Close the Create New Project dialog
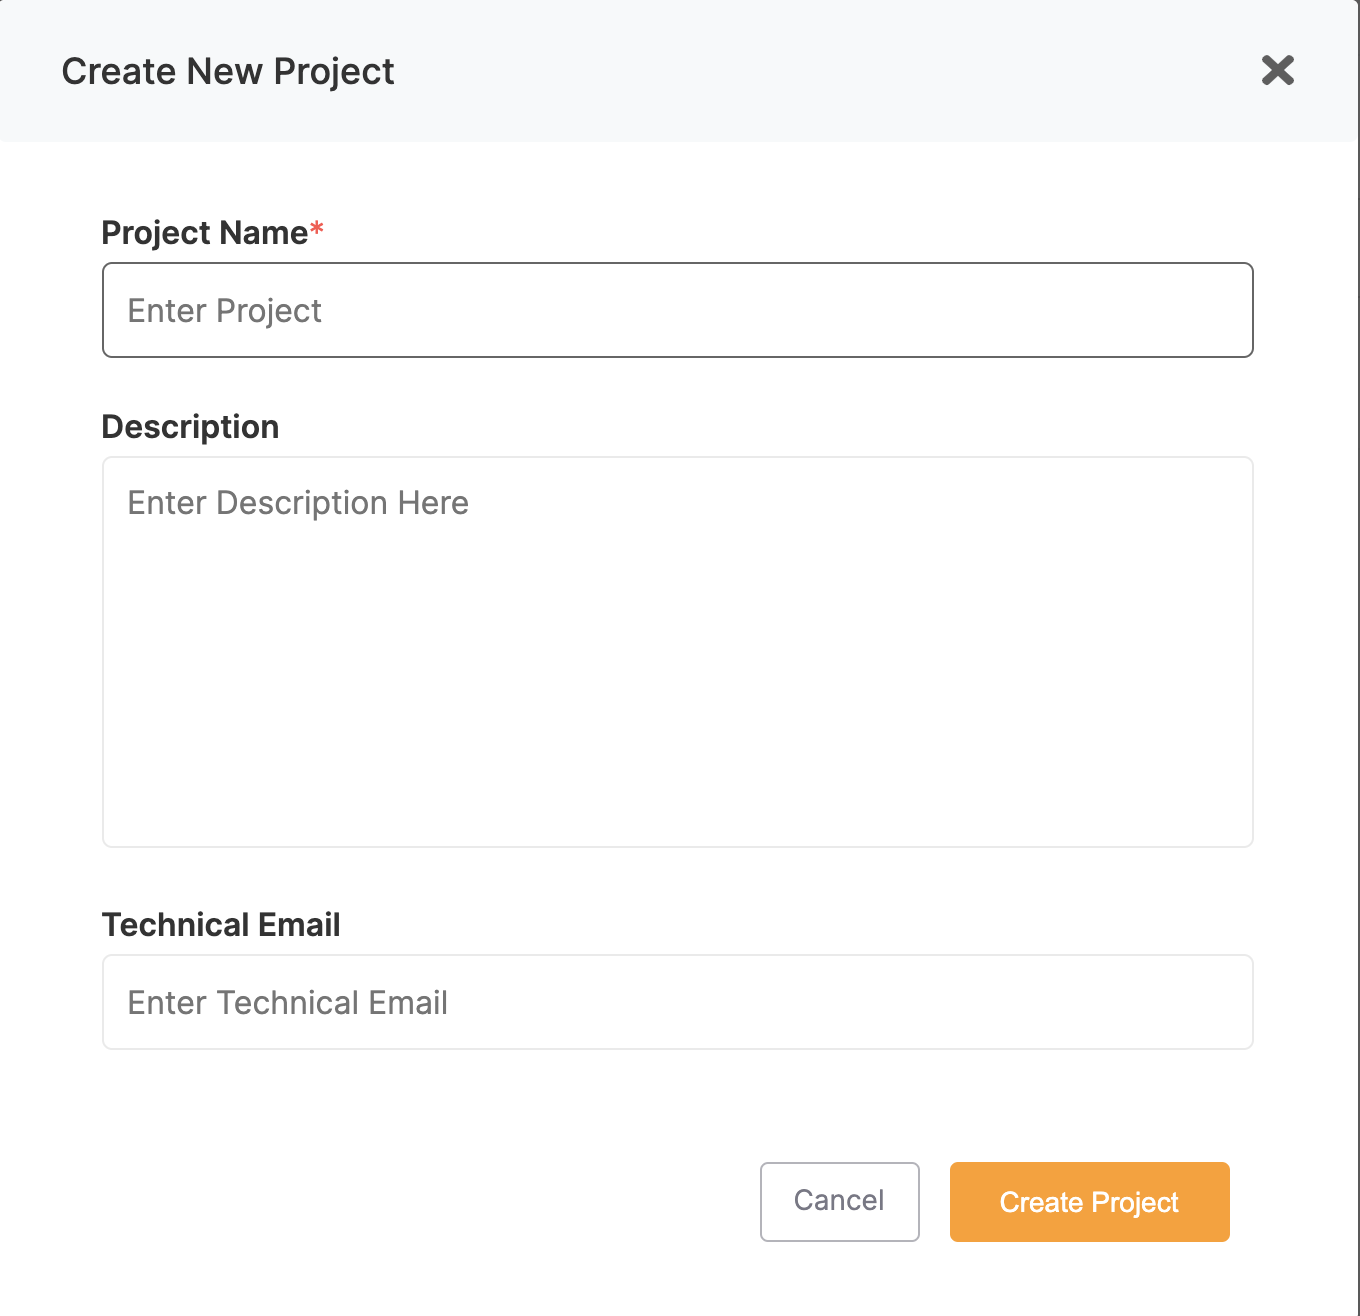This screenshot has height=1316, width=1360. (1277, 71)
